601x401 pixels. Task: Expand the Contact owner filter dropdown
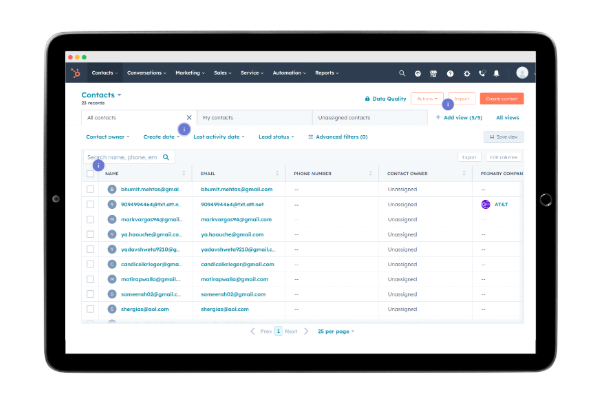tap(107, 136)
